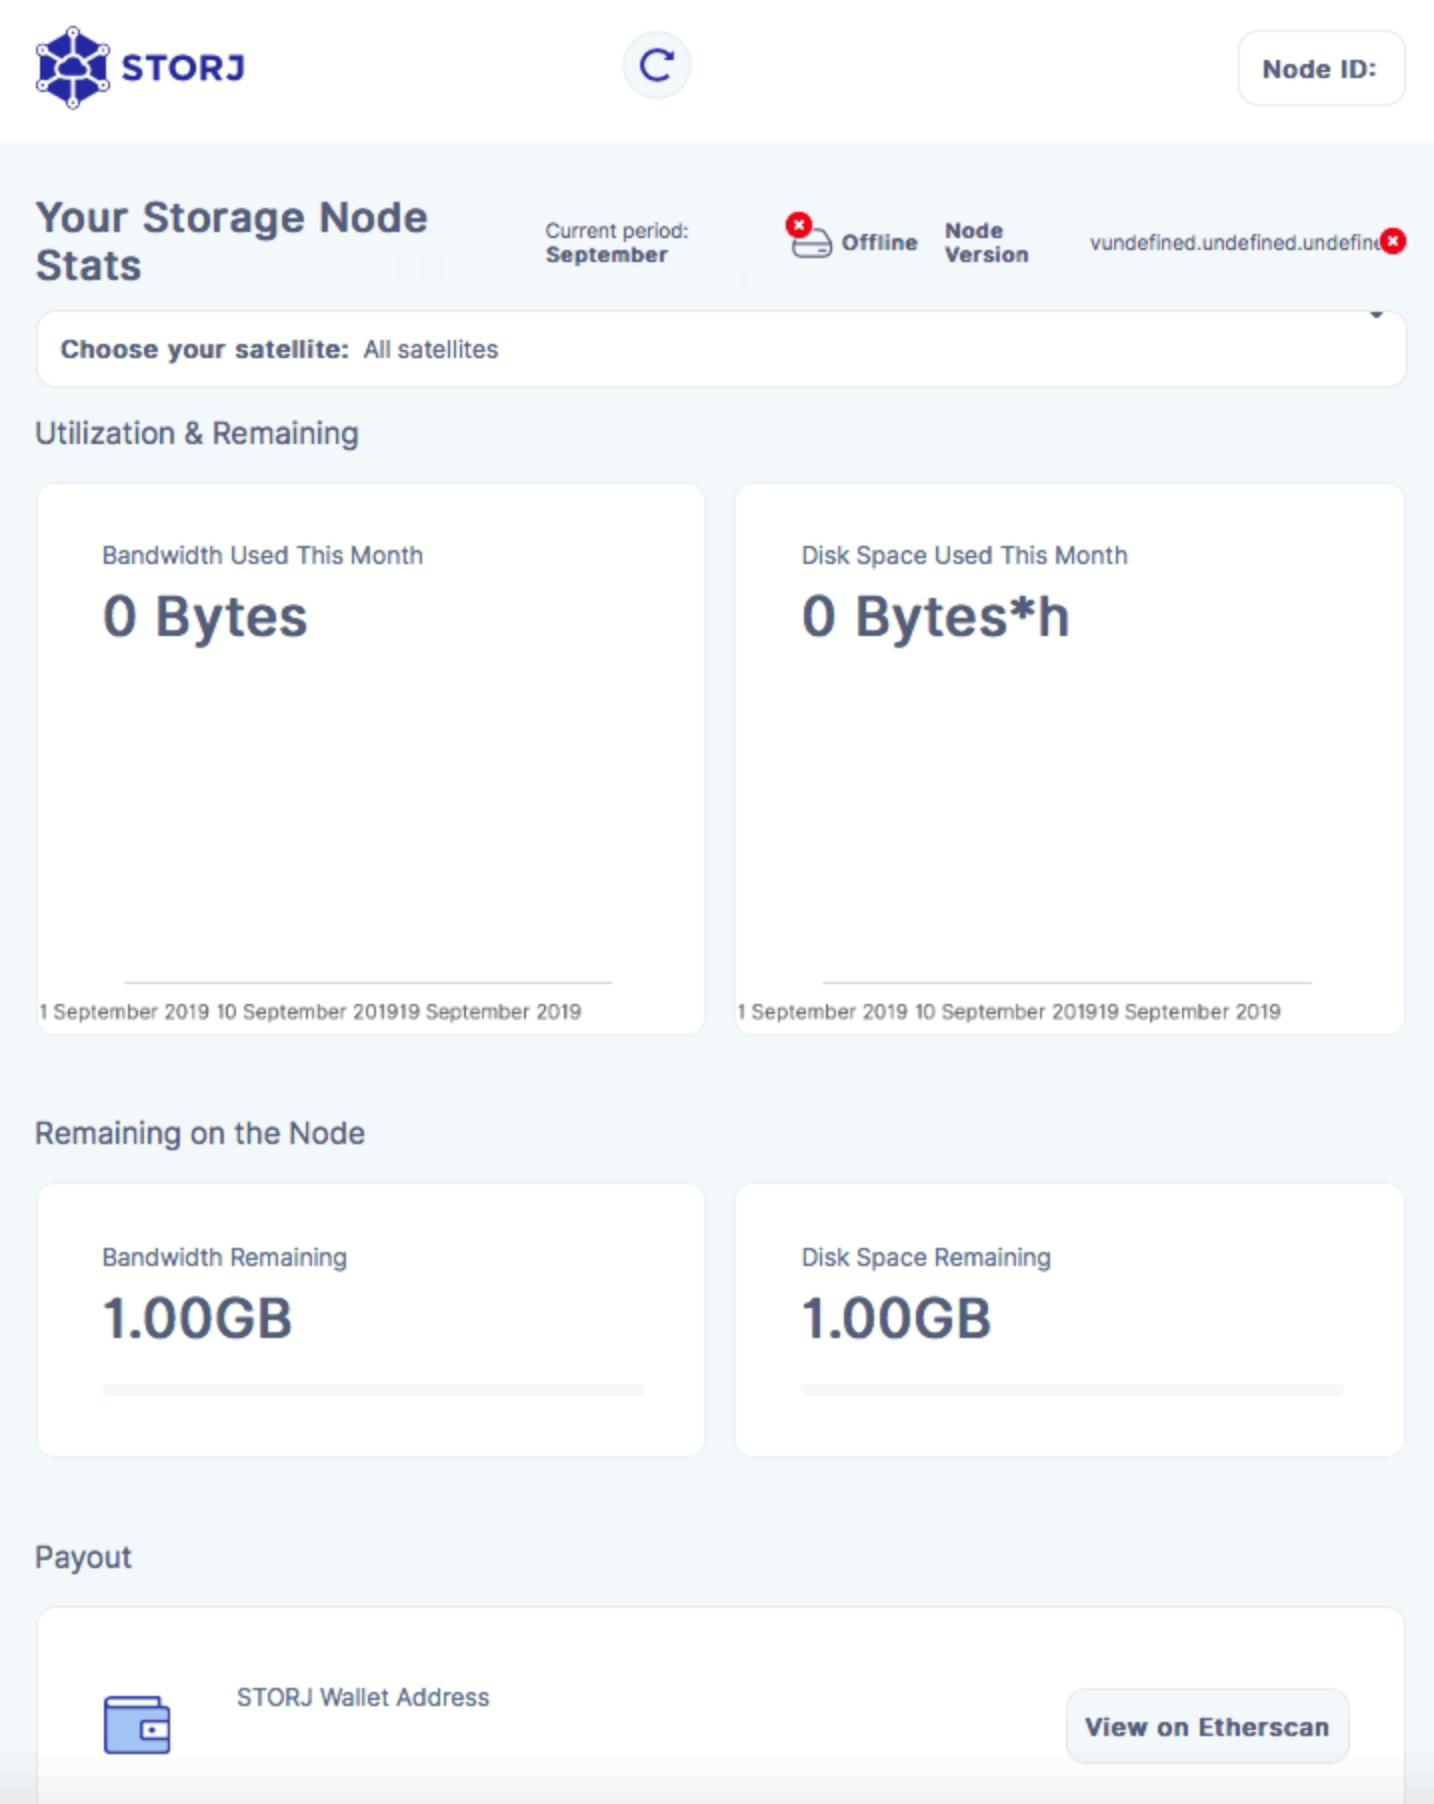Refresh the dashboard with the reload icon
This screenshot has height=1804, width=1434.
tap(656, 66)
